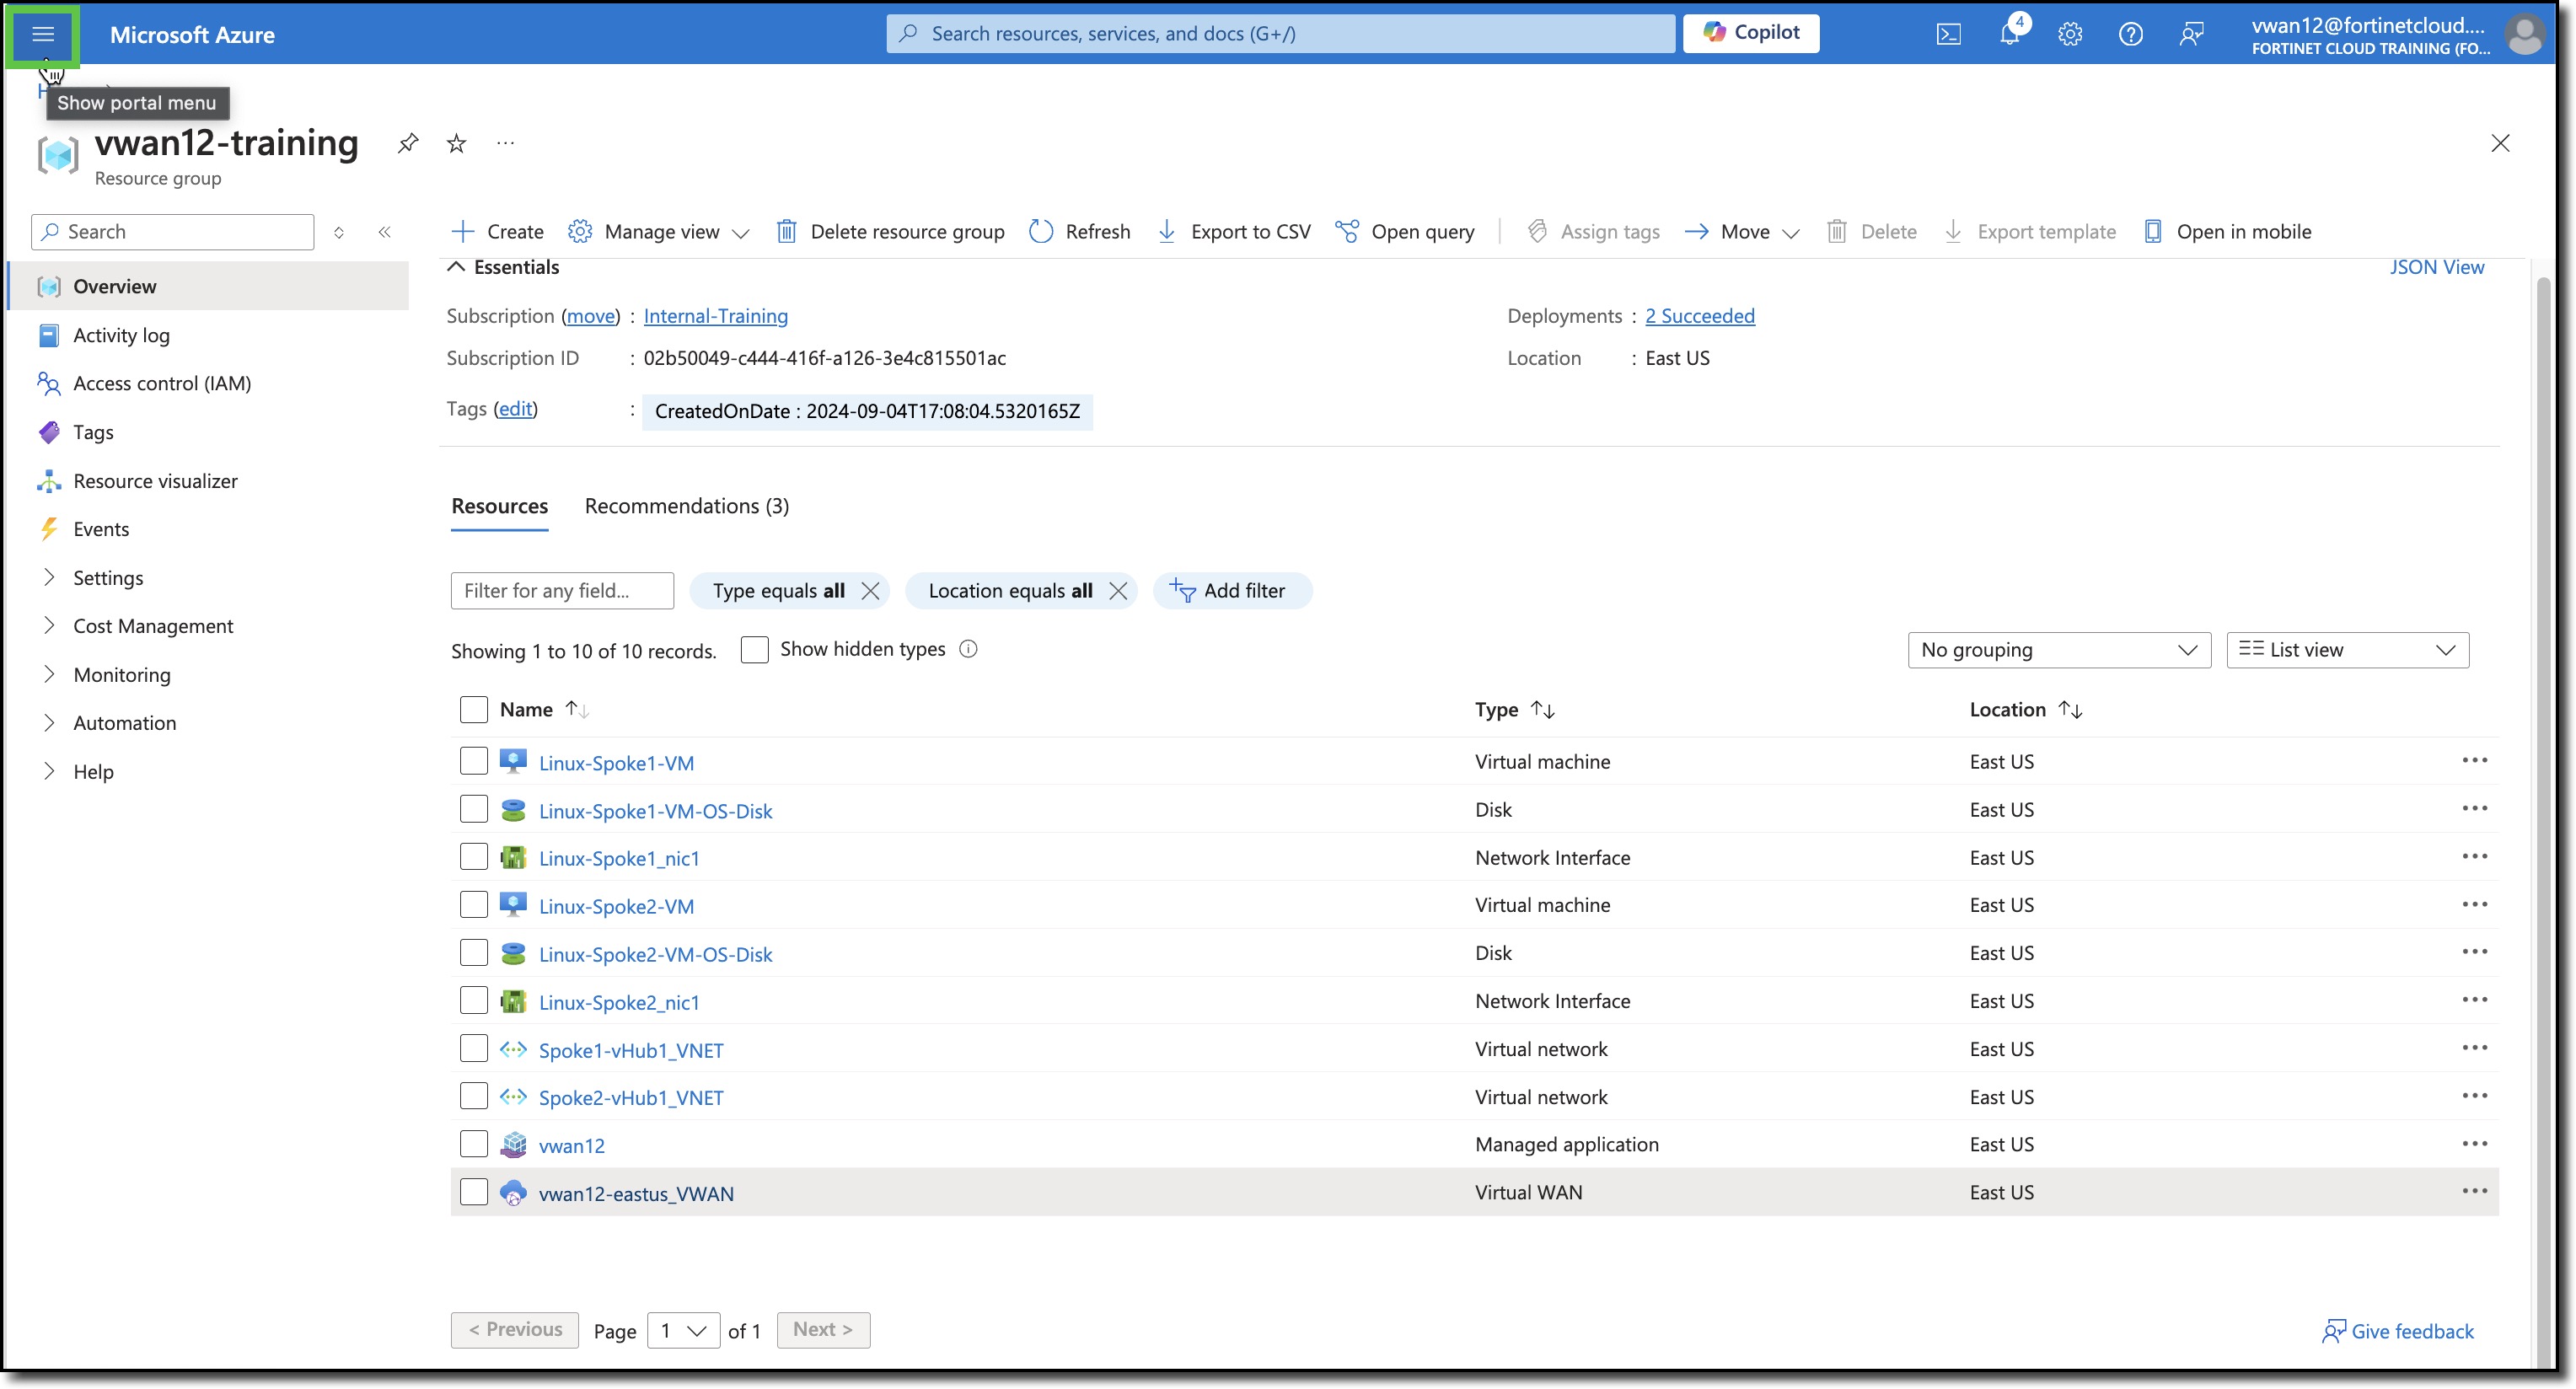The width and height of the screenshot is (2576, 1389).
Task: Pin the vwan12-training resource group
Action: pyautogui.click(x=407, y=143)
